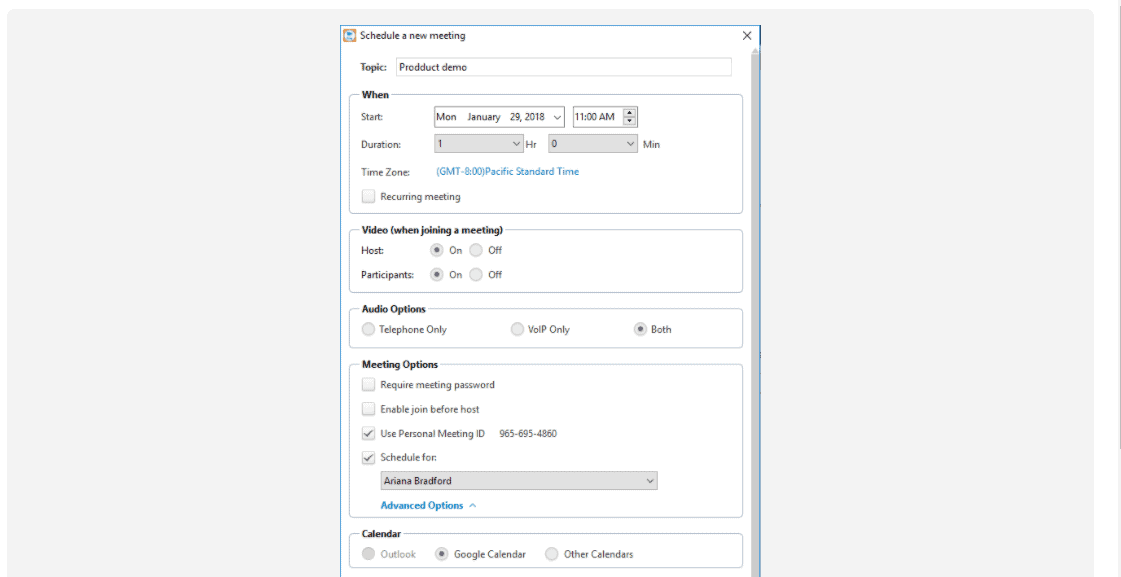Select Telephone Only audio option

[368, 330]
